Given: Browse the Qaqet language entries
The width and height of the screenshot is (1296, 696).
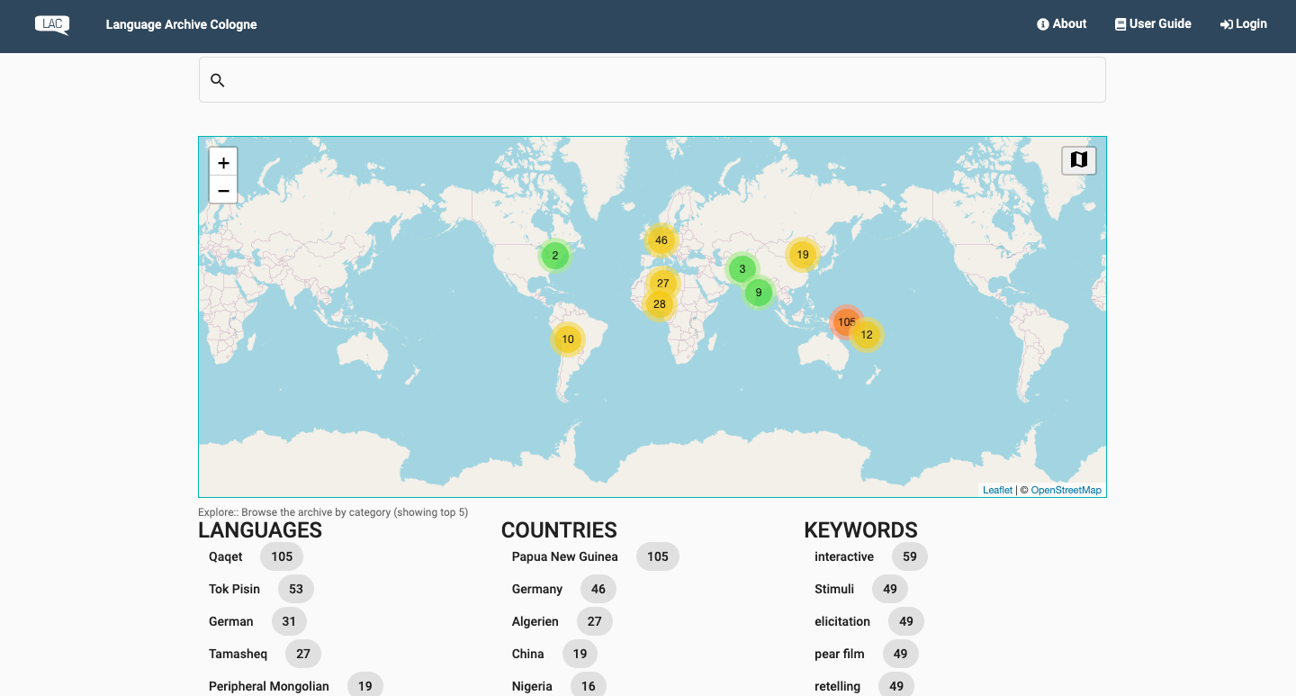Looking at the screenshot, I should click(x=226, y=557).
